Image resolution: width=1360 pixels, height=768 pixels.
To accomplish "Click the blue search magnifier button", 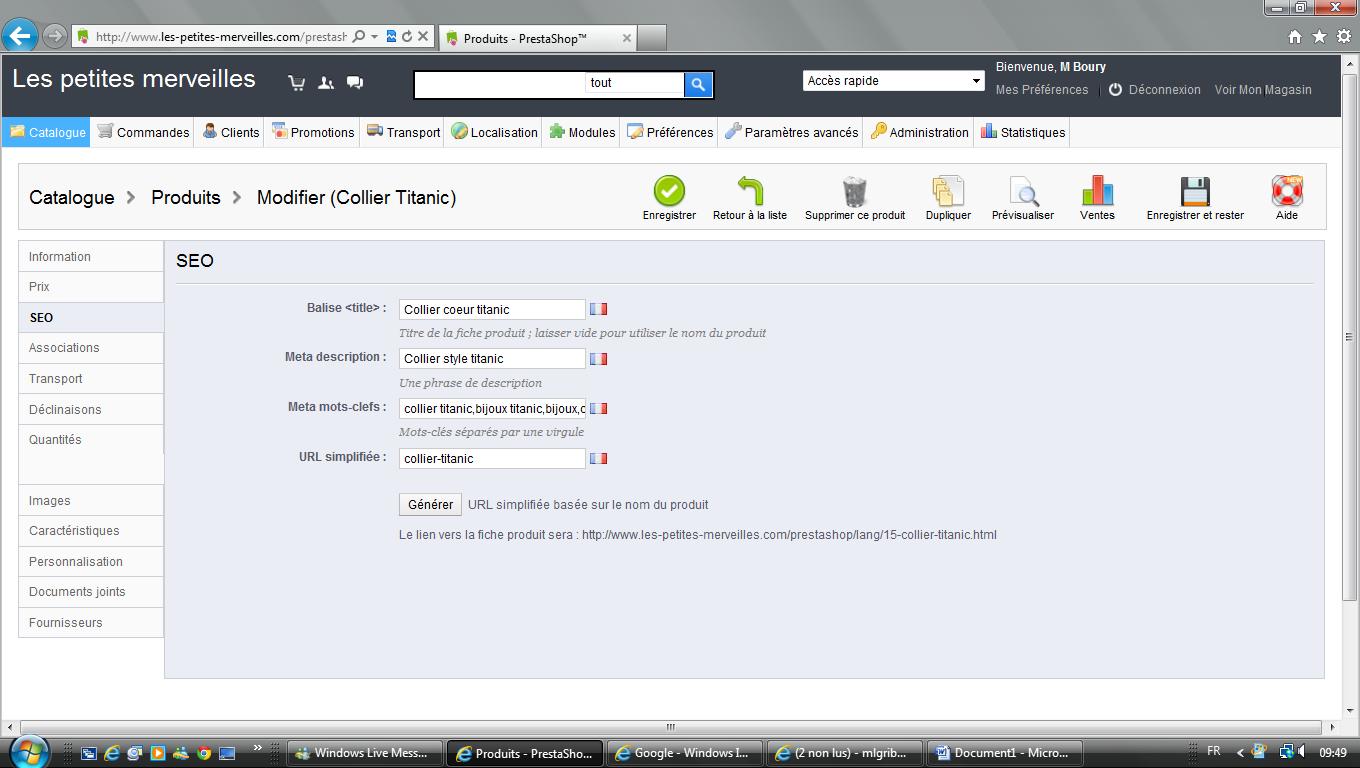I will coord(698,84).
